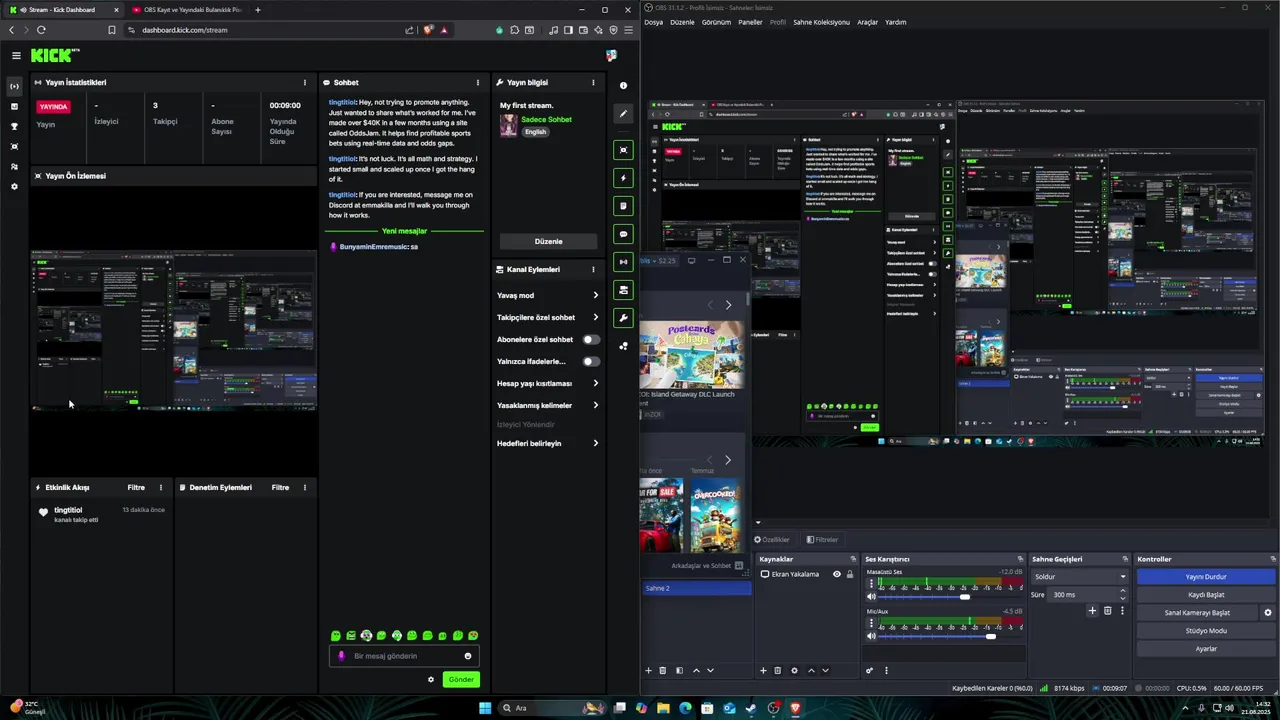
Task: Click Düzenle button in Yayın bilgisi
Action: click(x=548, y=241)
